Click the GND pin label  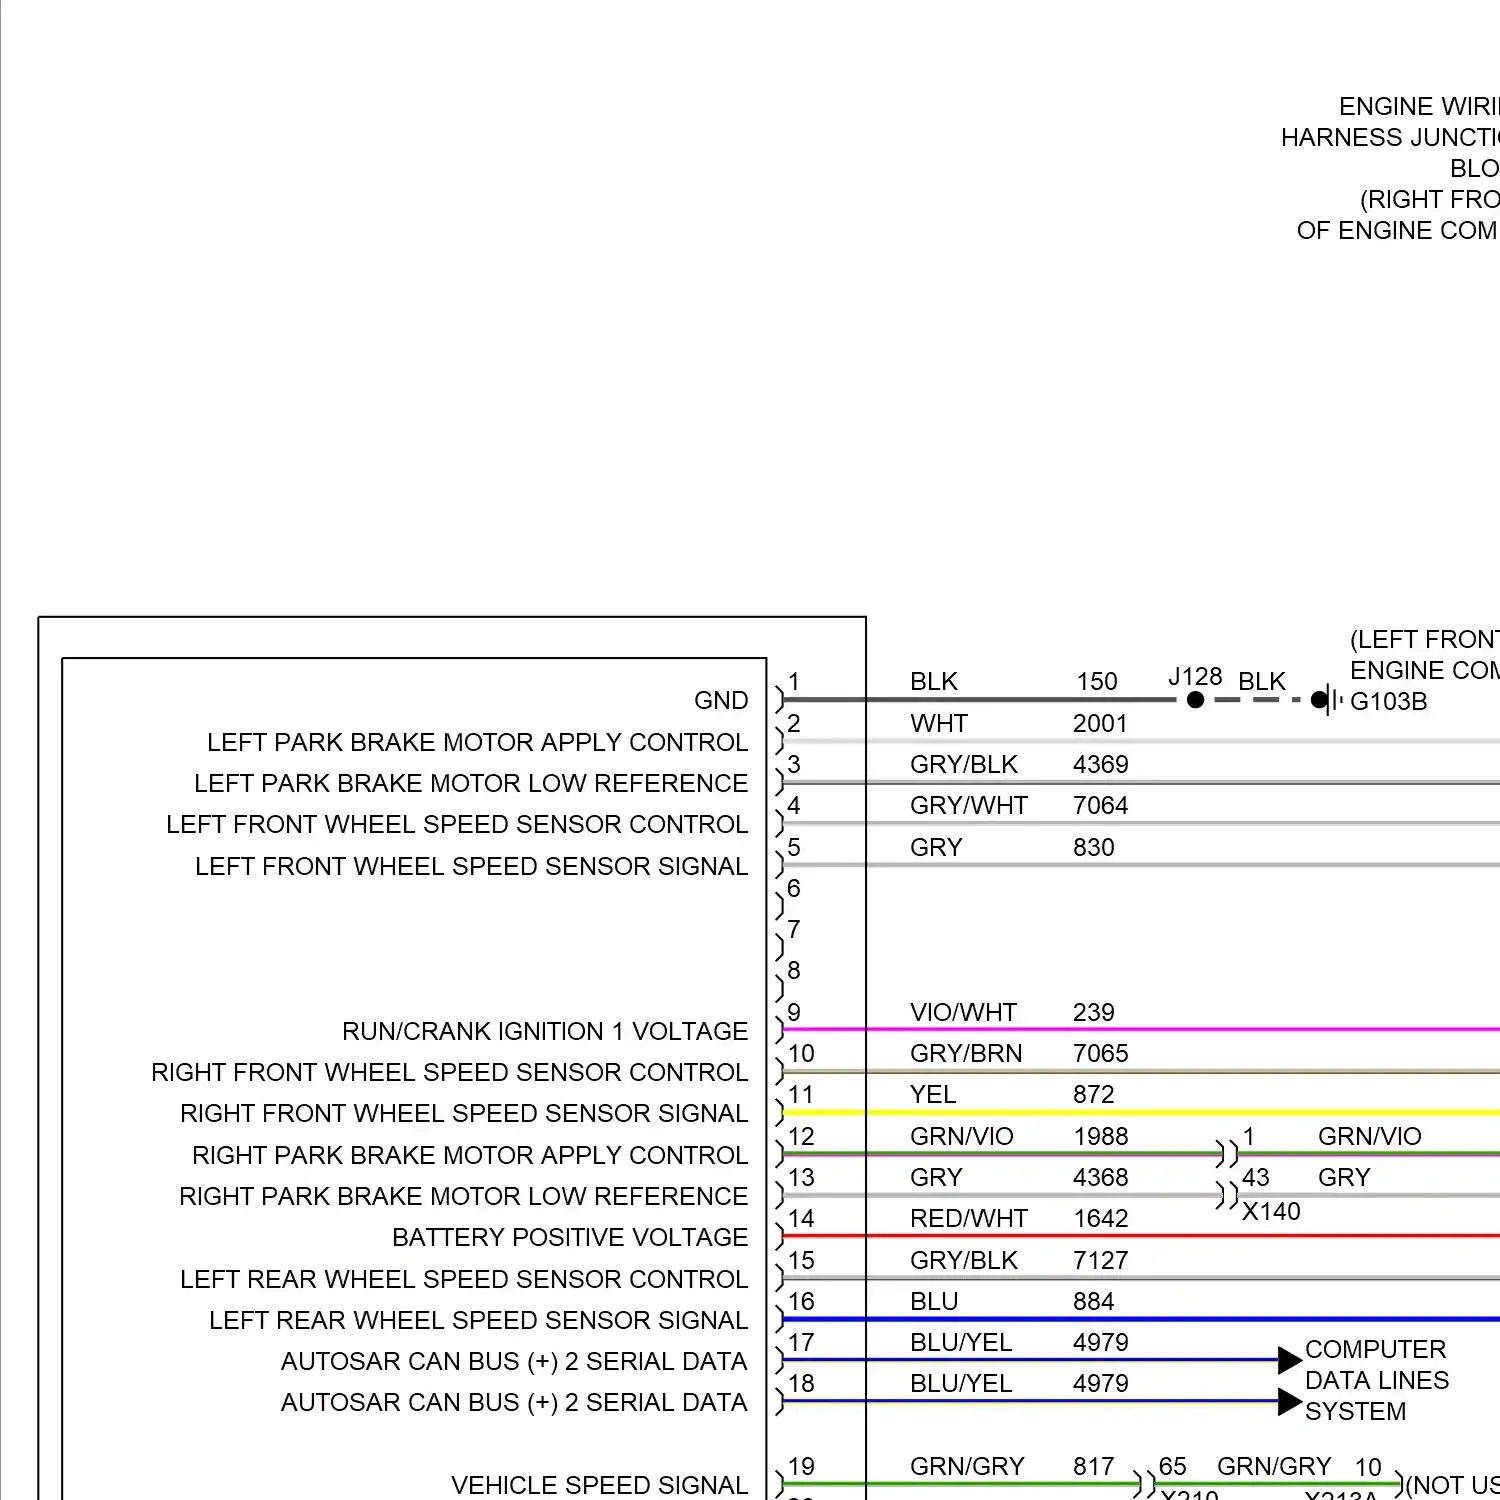pyautogui.click(x=721, y=700)
